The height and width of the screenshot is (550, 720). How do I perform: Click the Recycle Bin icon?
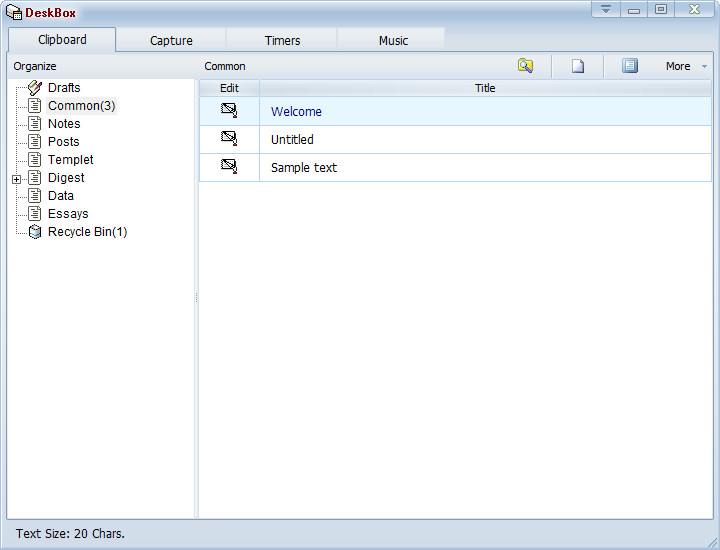coord(35,232)
